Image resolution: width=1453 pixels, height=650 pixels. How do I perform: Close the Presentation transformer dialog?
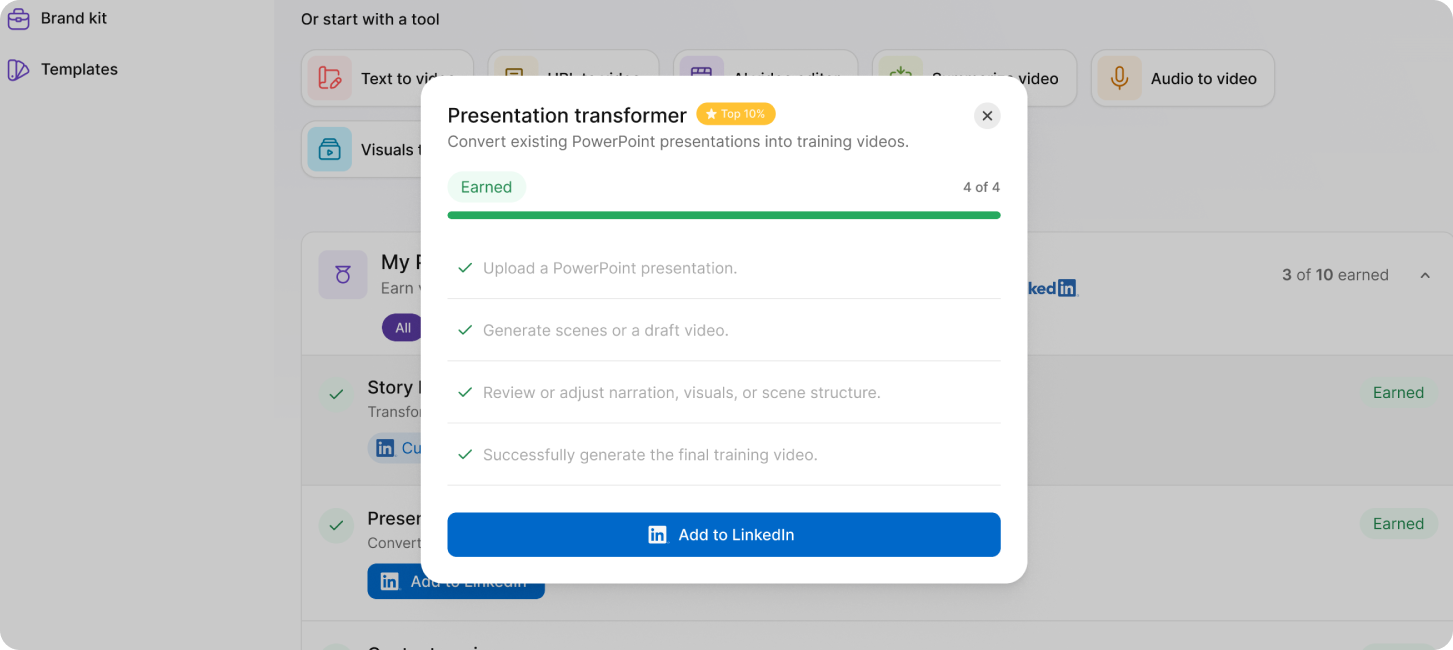(987, 116)
